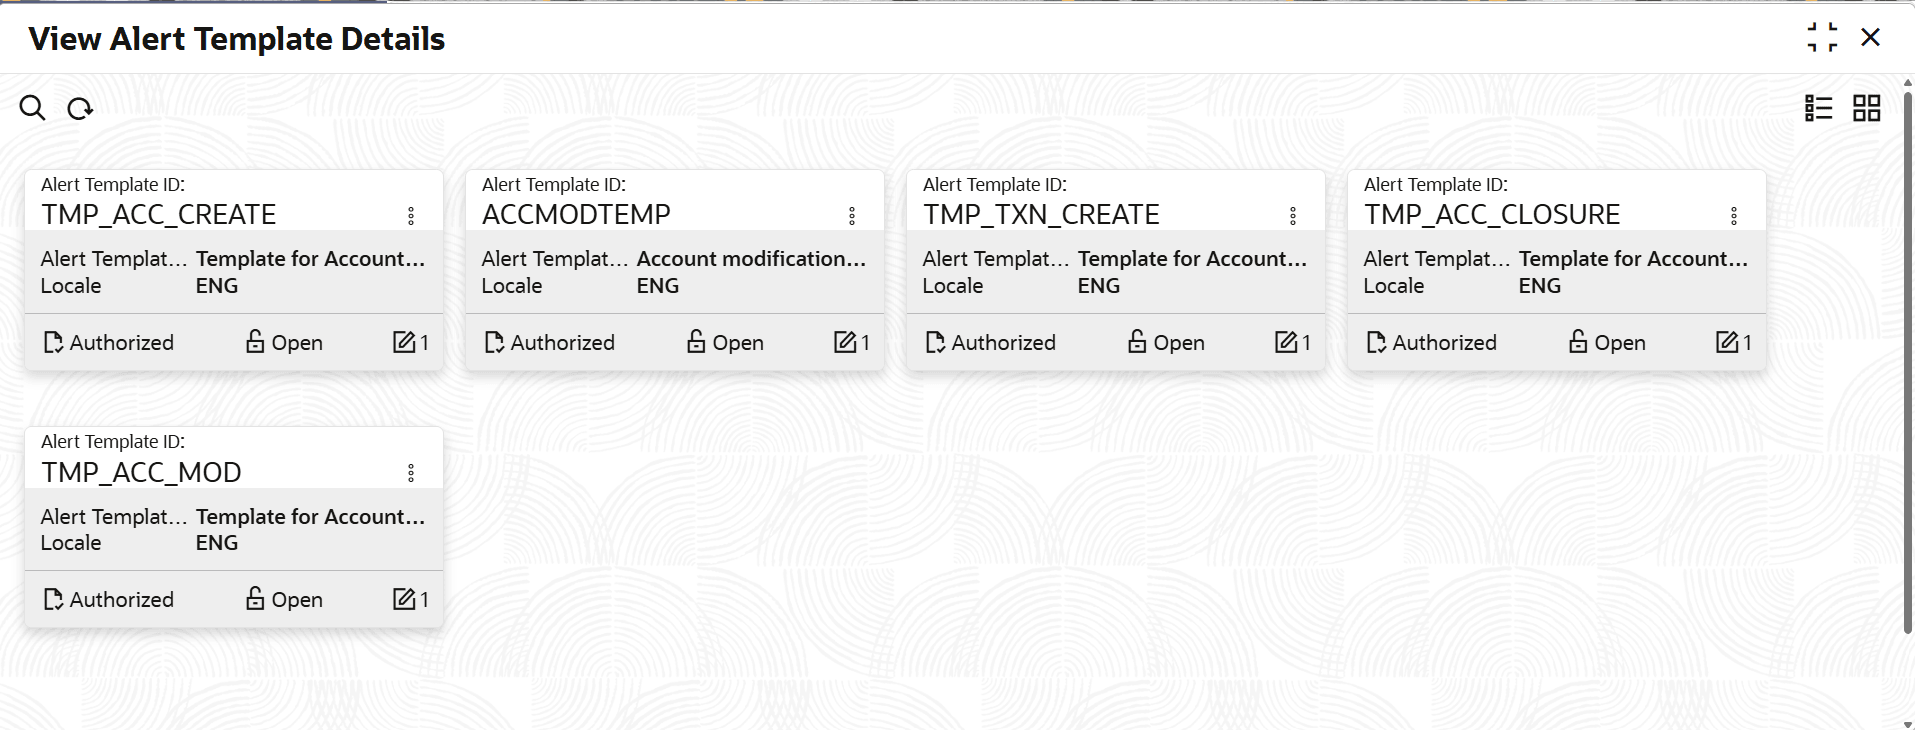Image resolution: width=1915 pixels, height=730 pixels.
Task: Click the unlock icon on TMP_ACC_MOD card
Action: tap(255, 599)
